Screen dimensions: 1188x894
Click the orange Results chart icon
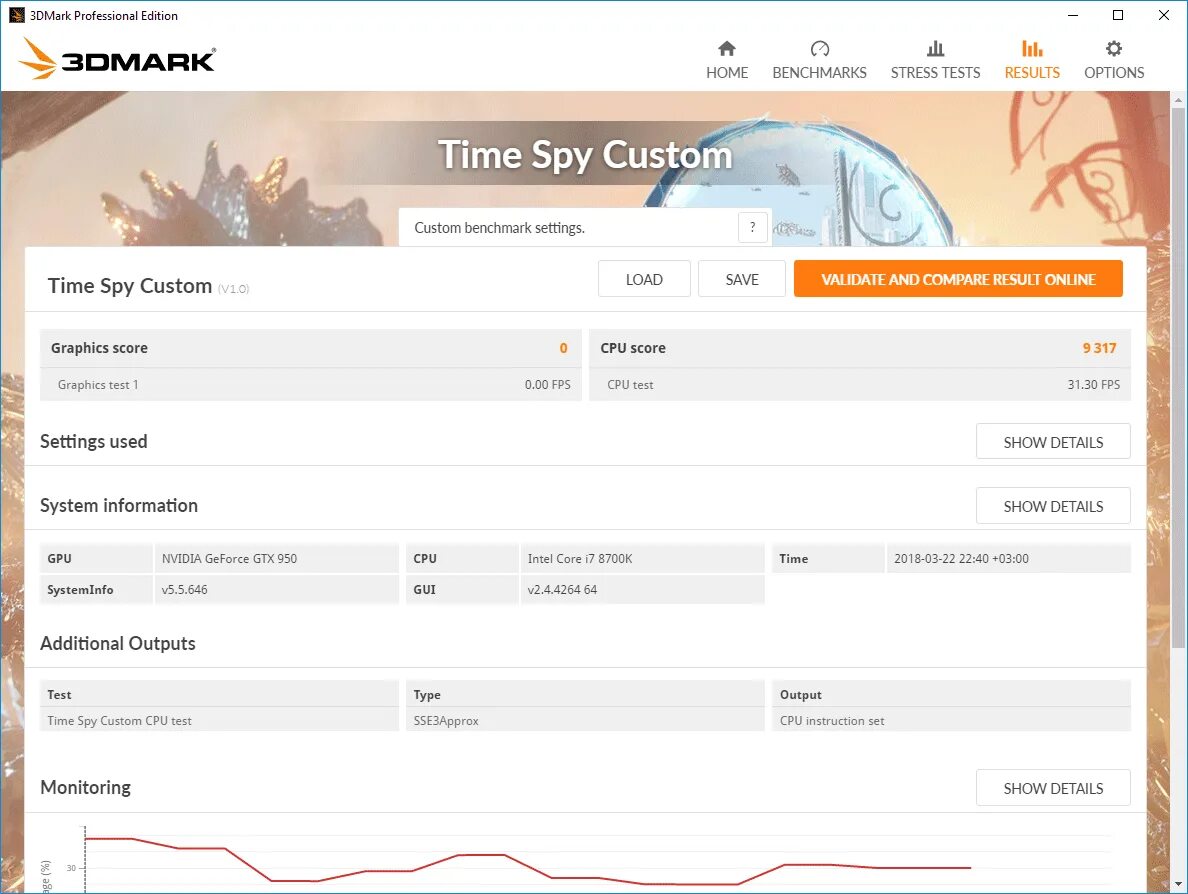coord(1032,48)
